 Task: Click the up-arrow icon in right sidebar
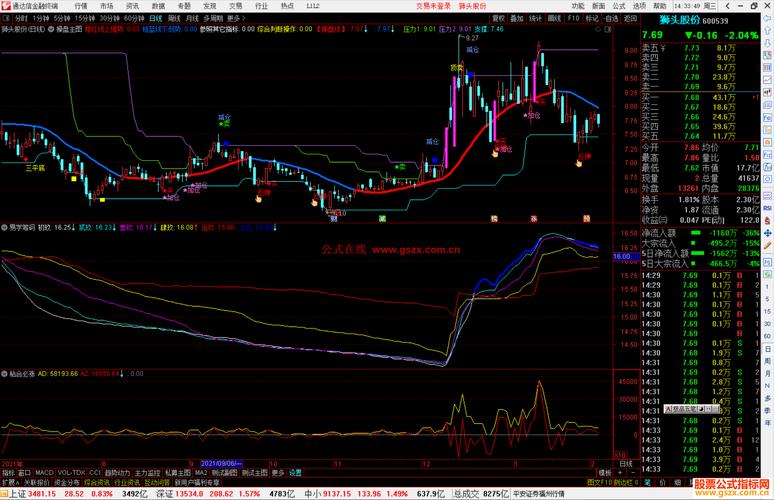coord(768,31)
